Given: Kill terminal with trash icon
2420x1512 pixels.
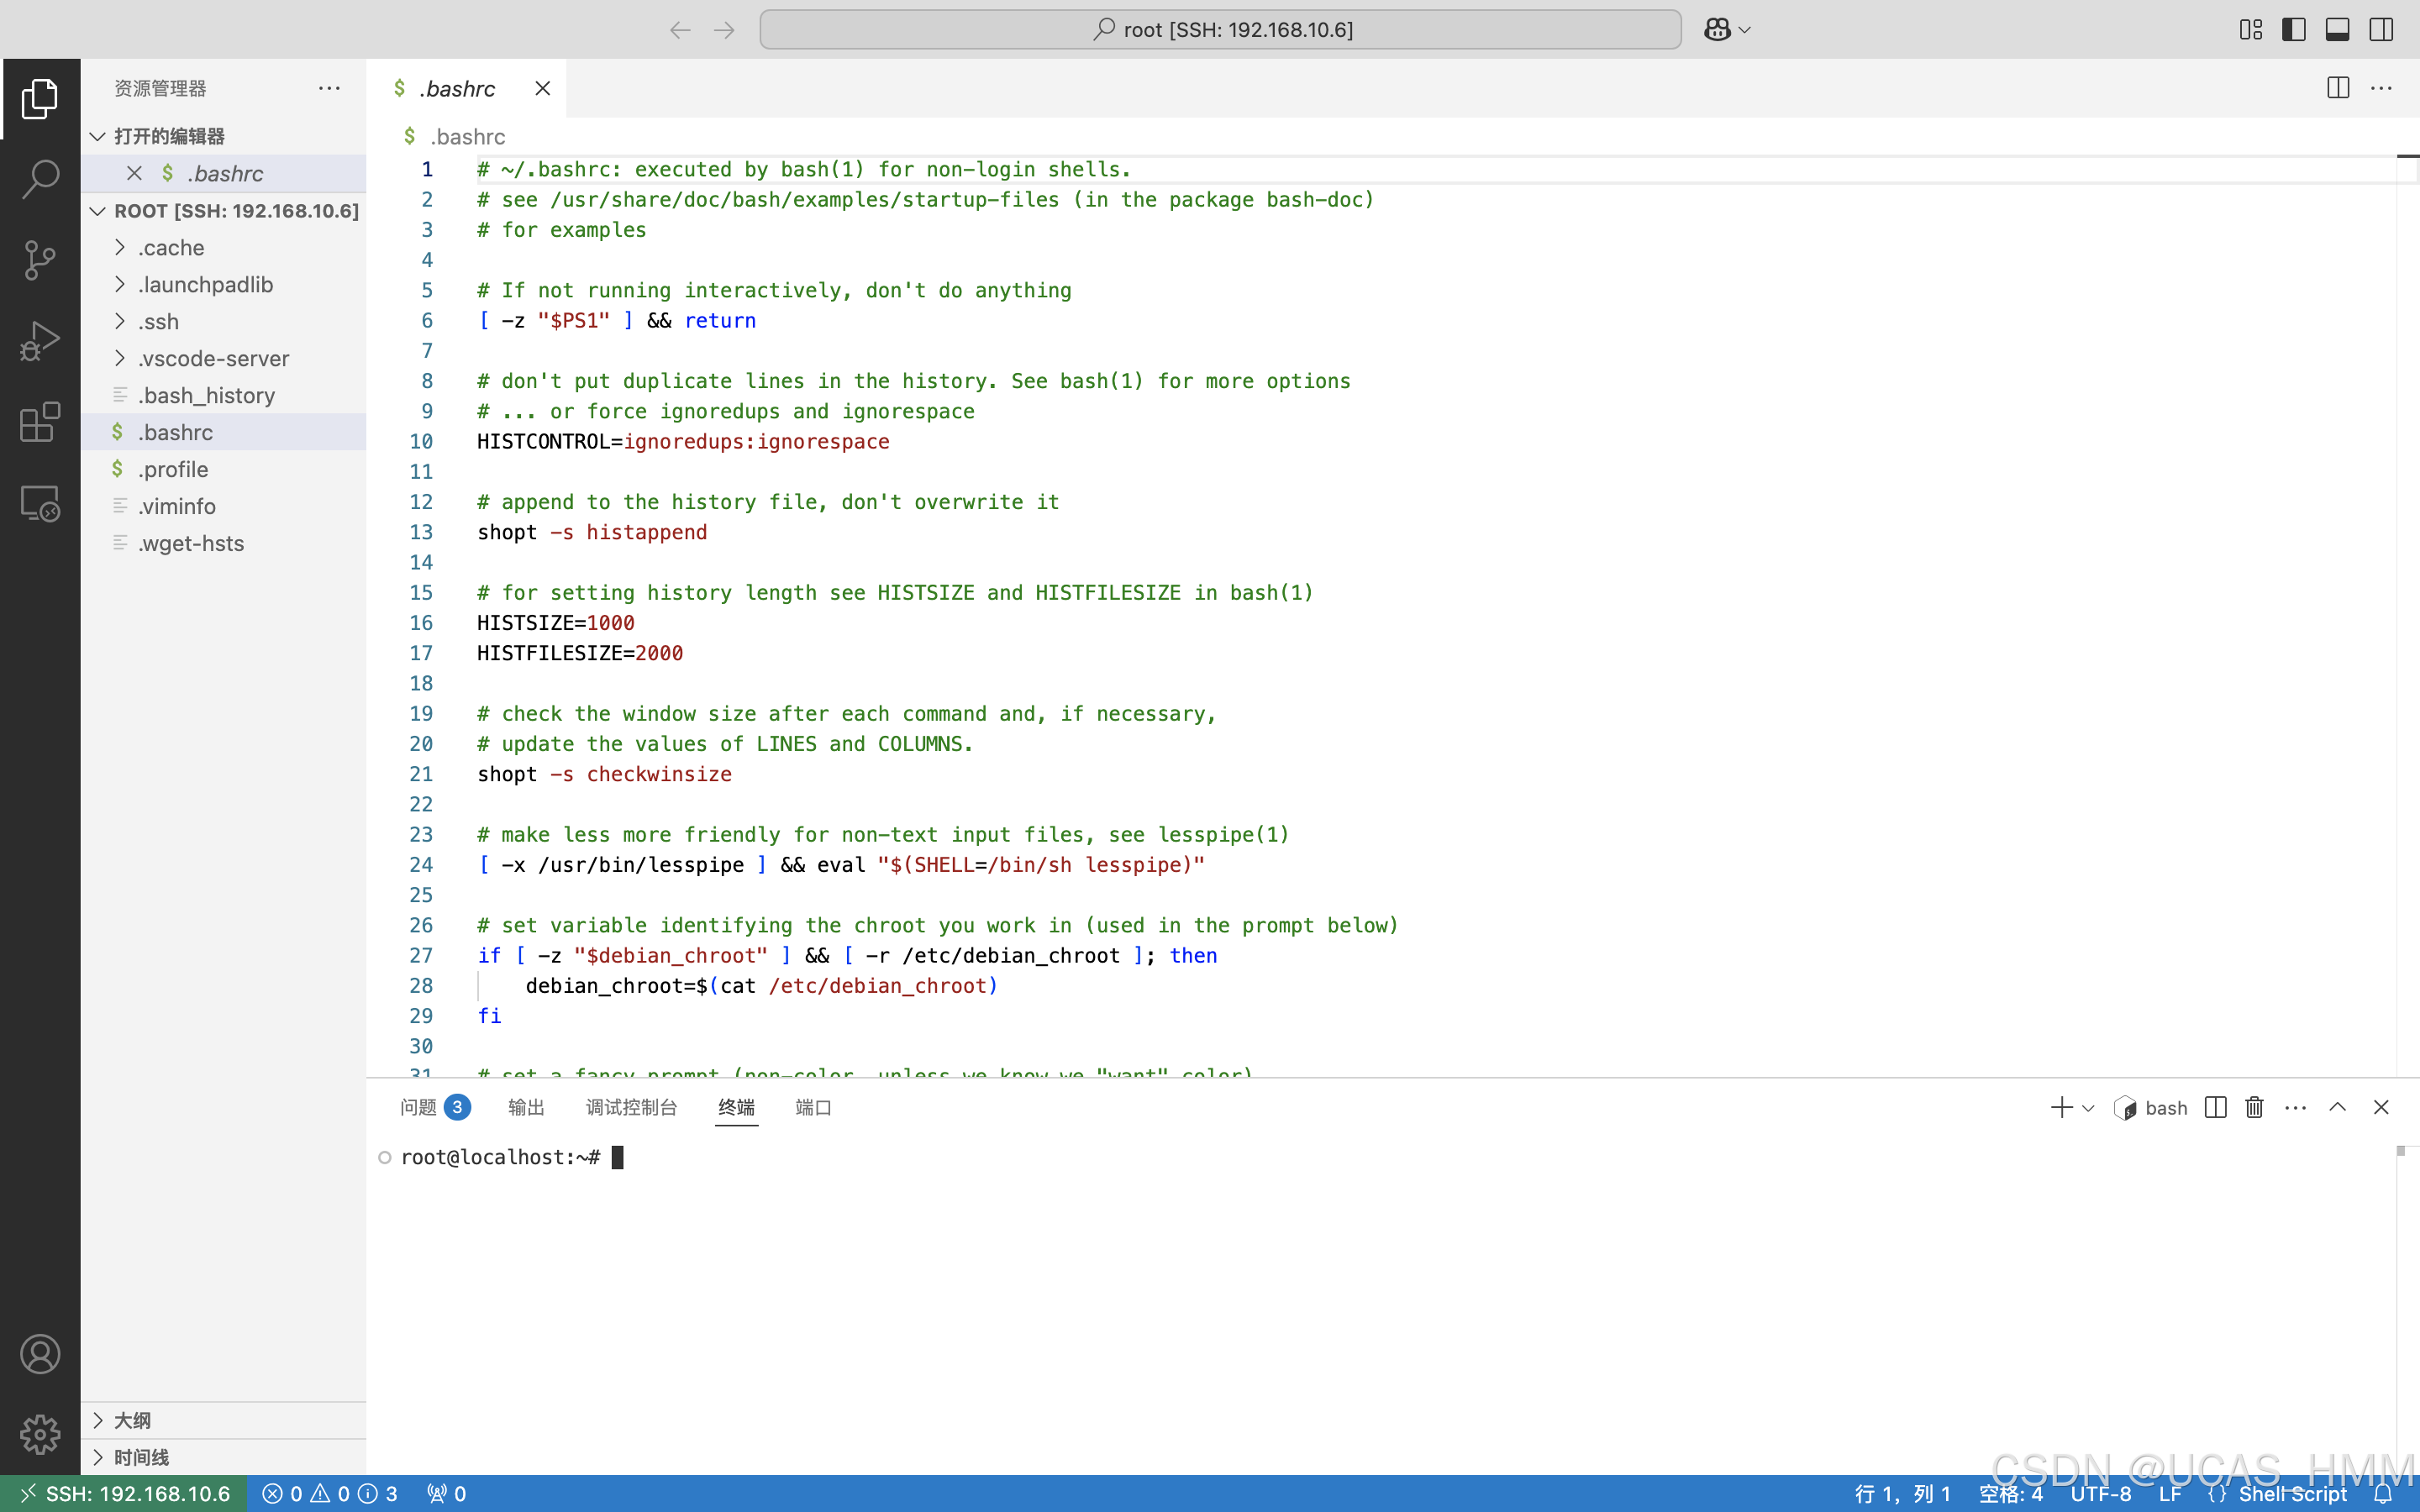Looking at the screenshot, I should pos(2254,1107).
